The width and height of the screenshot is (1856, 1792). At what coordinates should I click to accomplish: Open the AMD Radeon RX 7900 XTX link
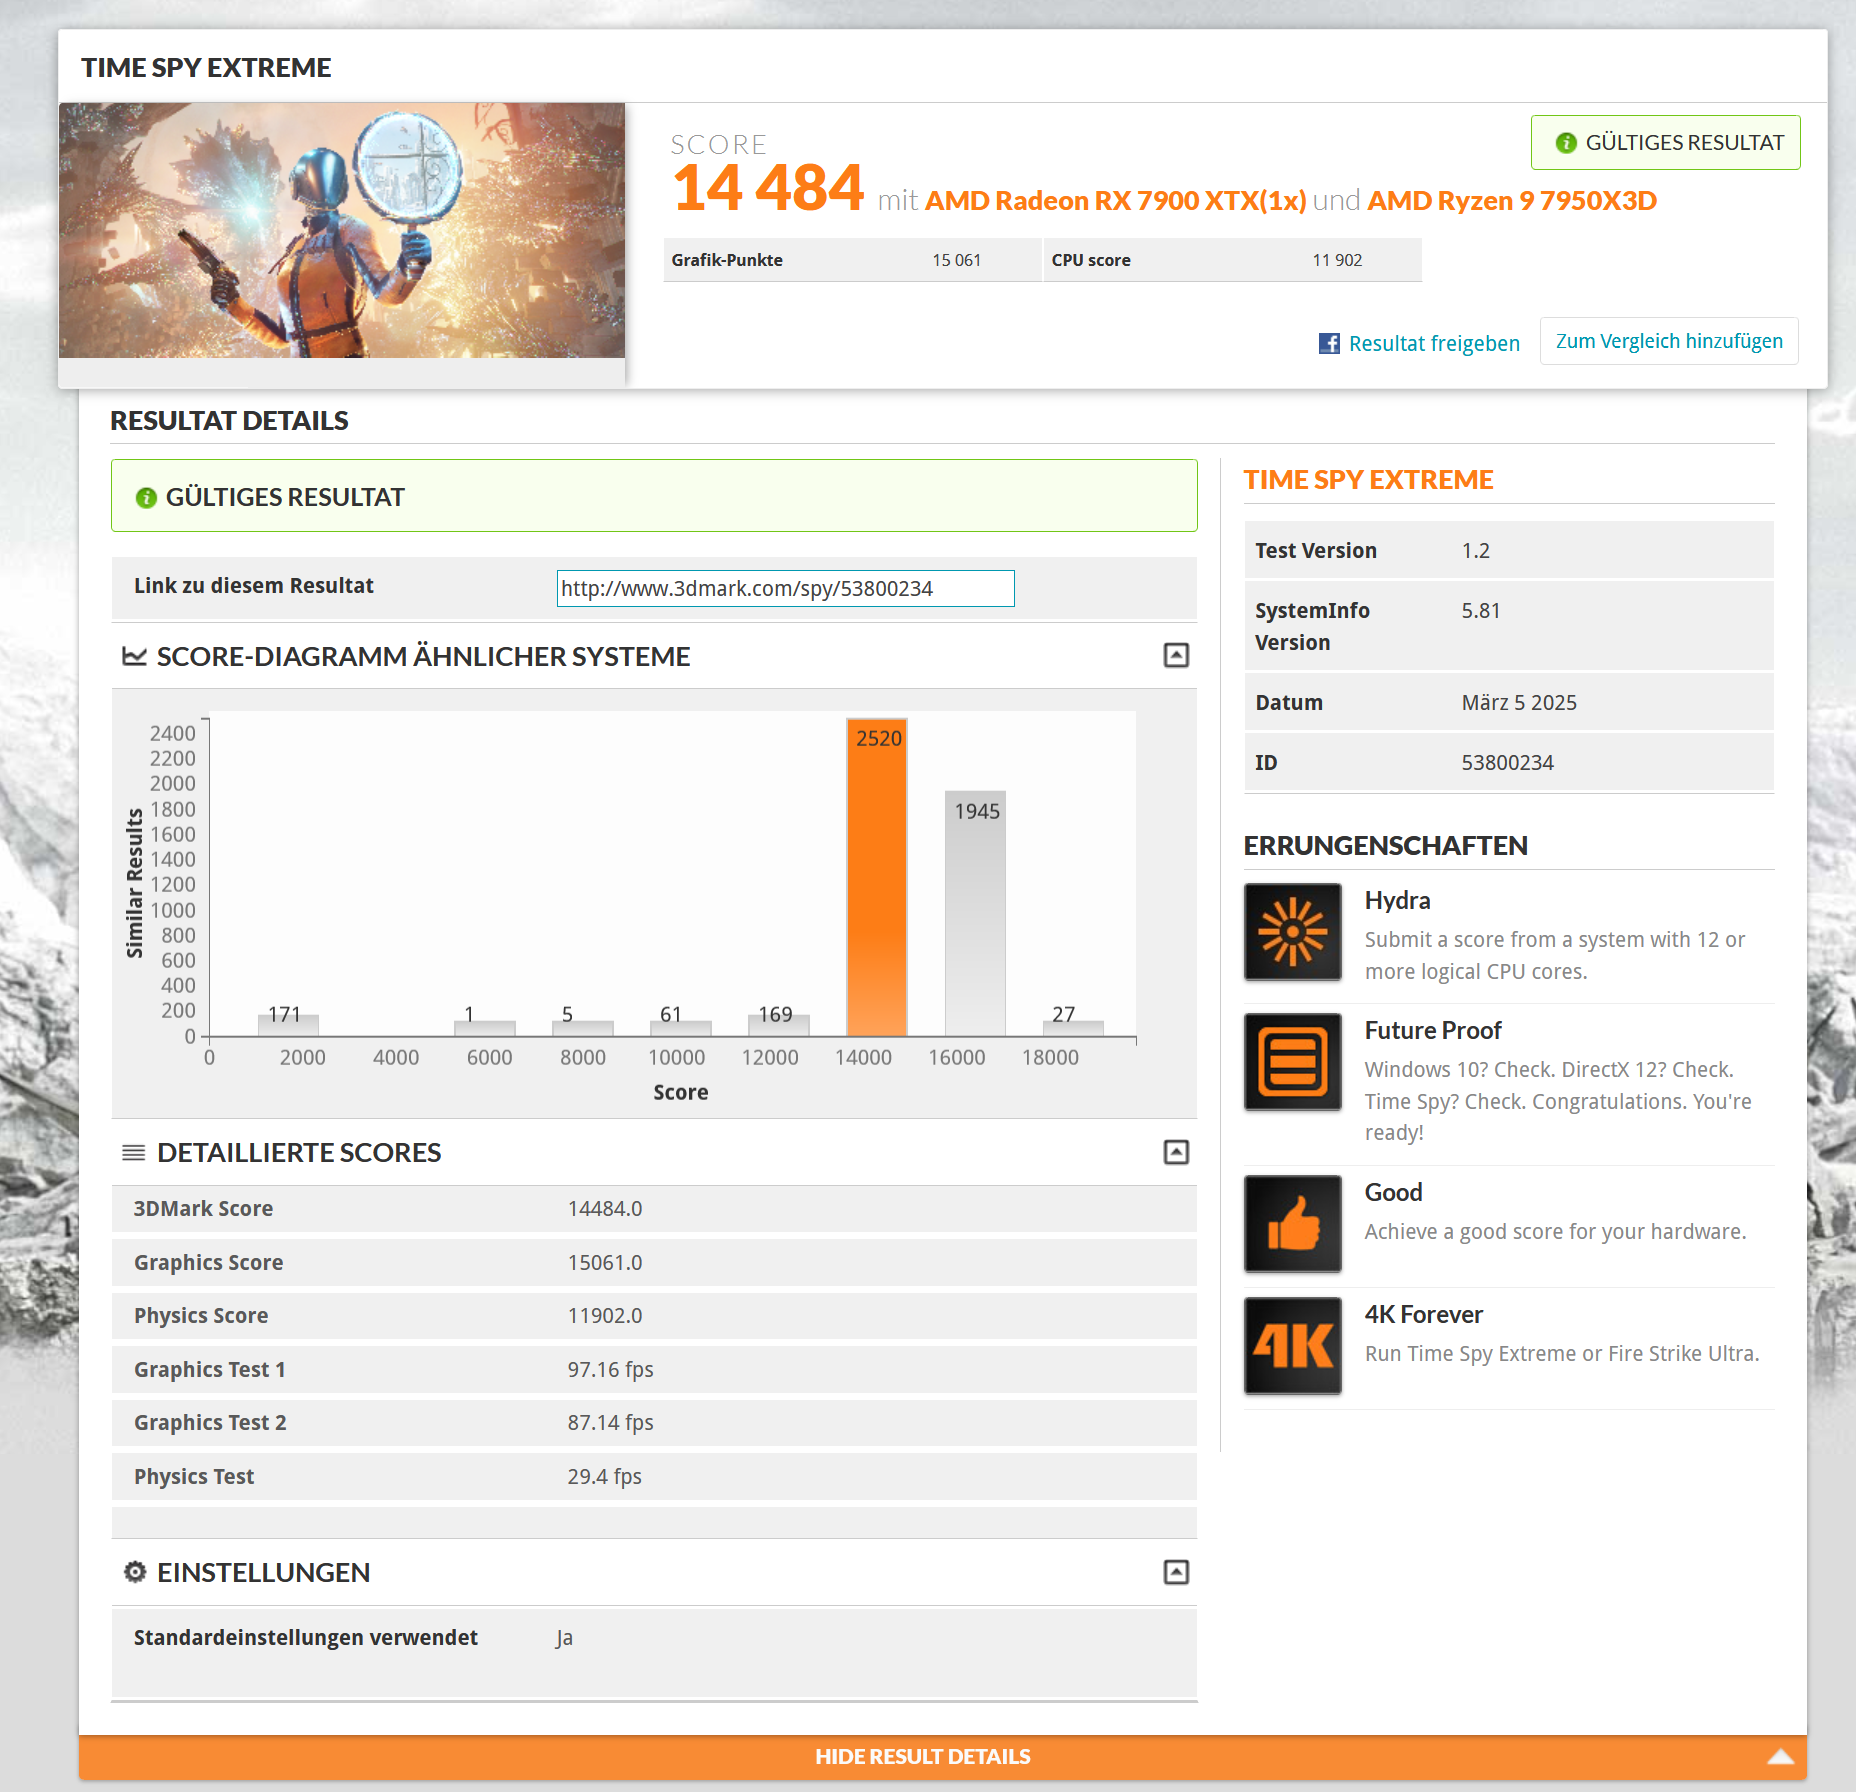click(x=1115, y=200)
